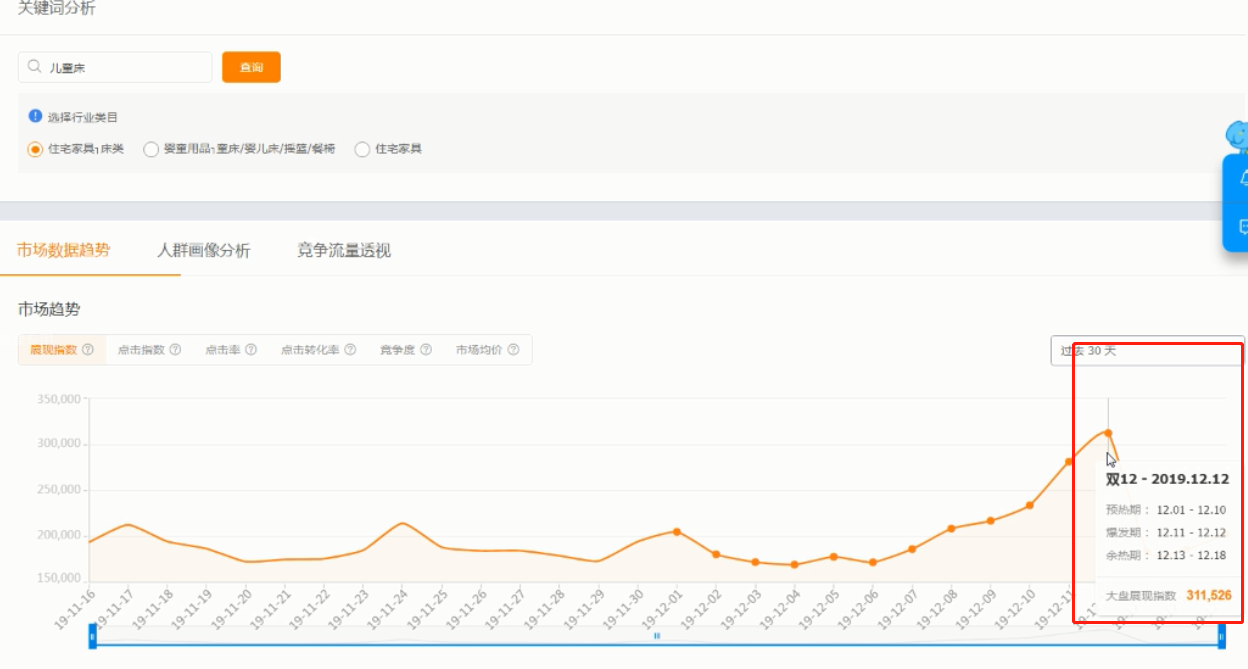Show the 点击指数 metric on chart

pyautogui.click(x=141, y=350)
